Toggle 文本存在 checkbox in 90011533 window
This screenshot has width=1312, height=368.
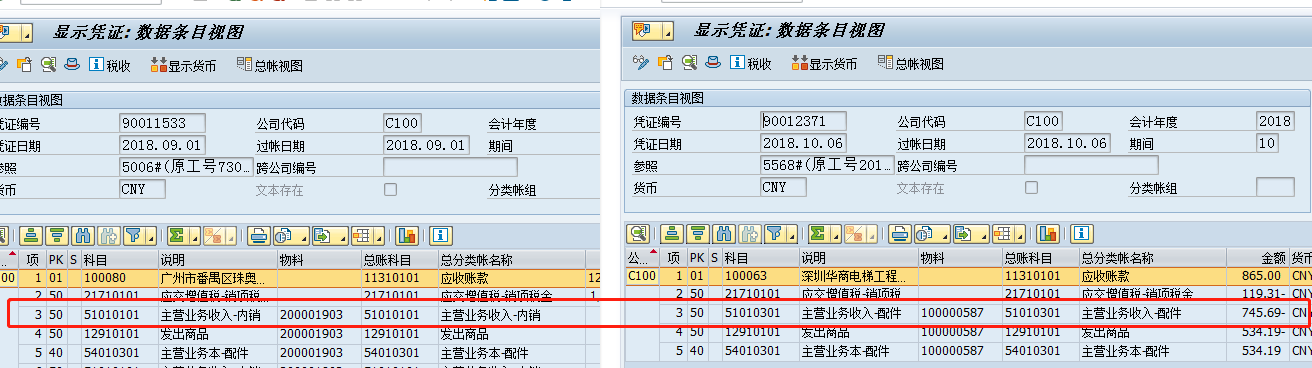point(391,189)
